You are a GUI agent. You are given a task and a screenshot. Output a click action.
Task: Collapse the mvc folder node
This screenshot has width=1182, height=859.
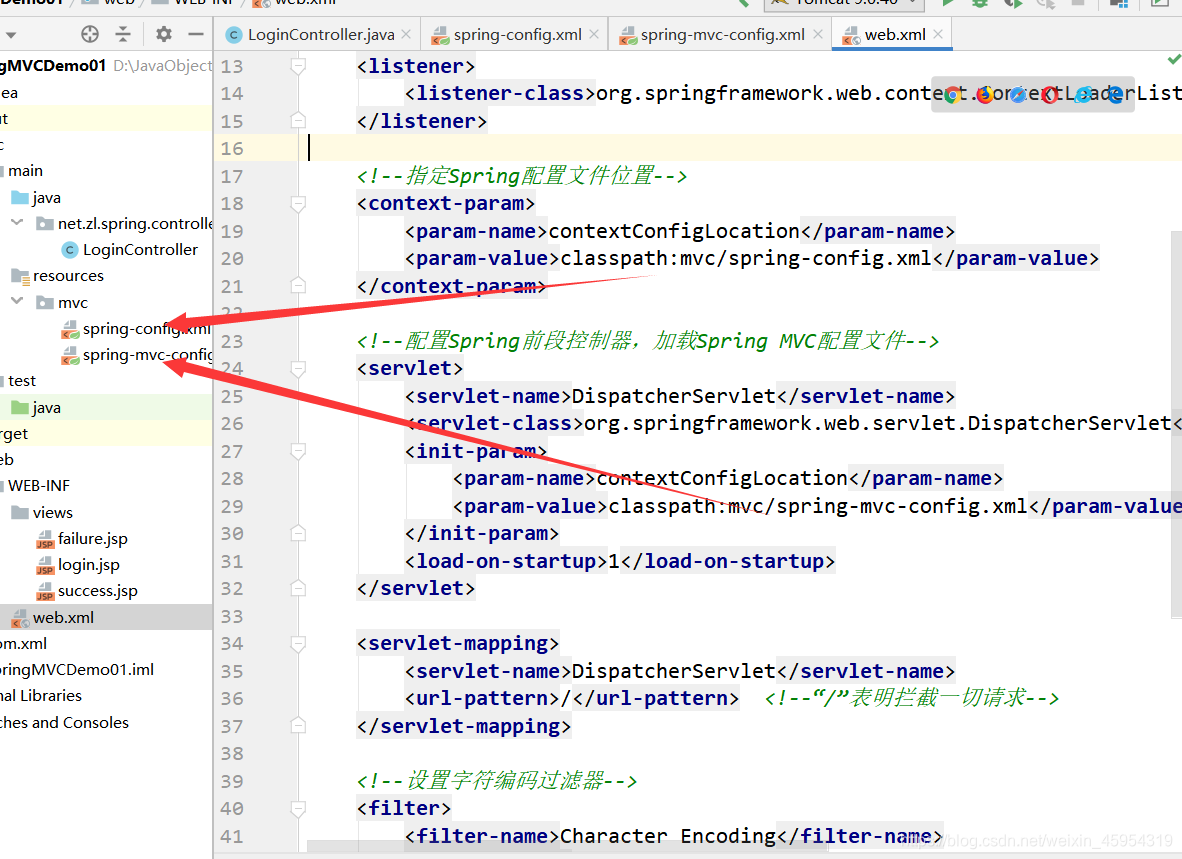pos(17,301)
